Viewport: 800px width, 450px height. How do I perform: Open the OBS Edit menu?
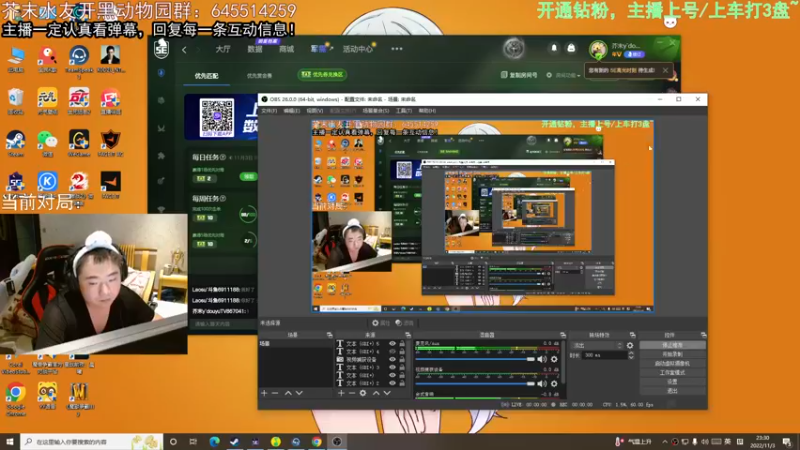pyautogui.click(x=291, y=111)
